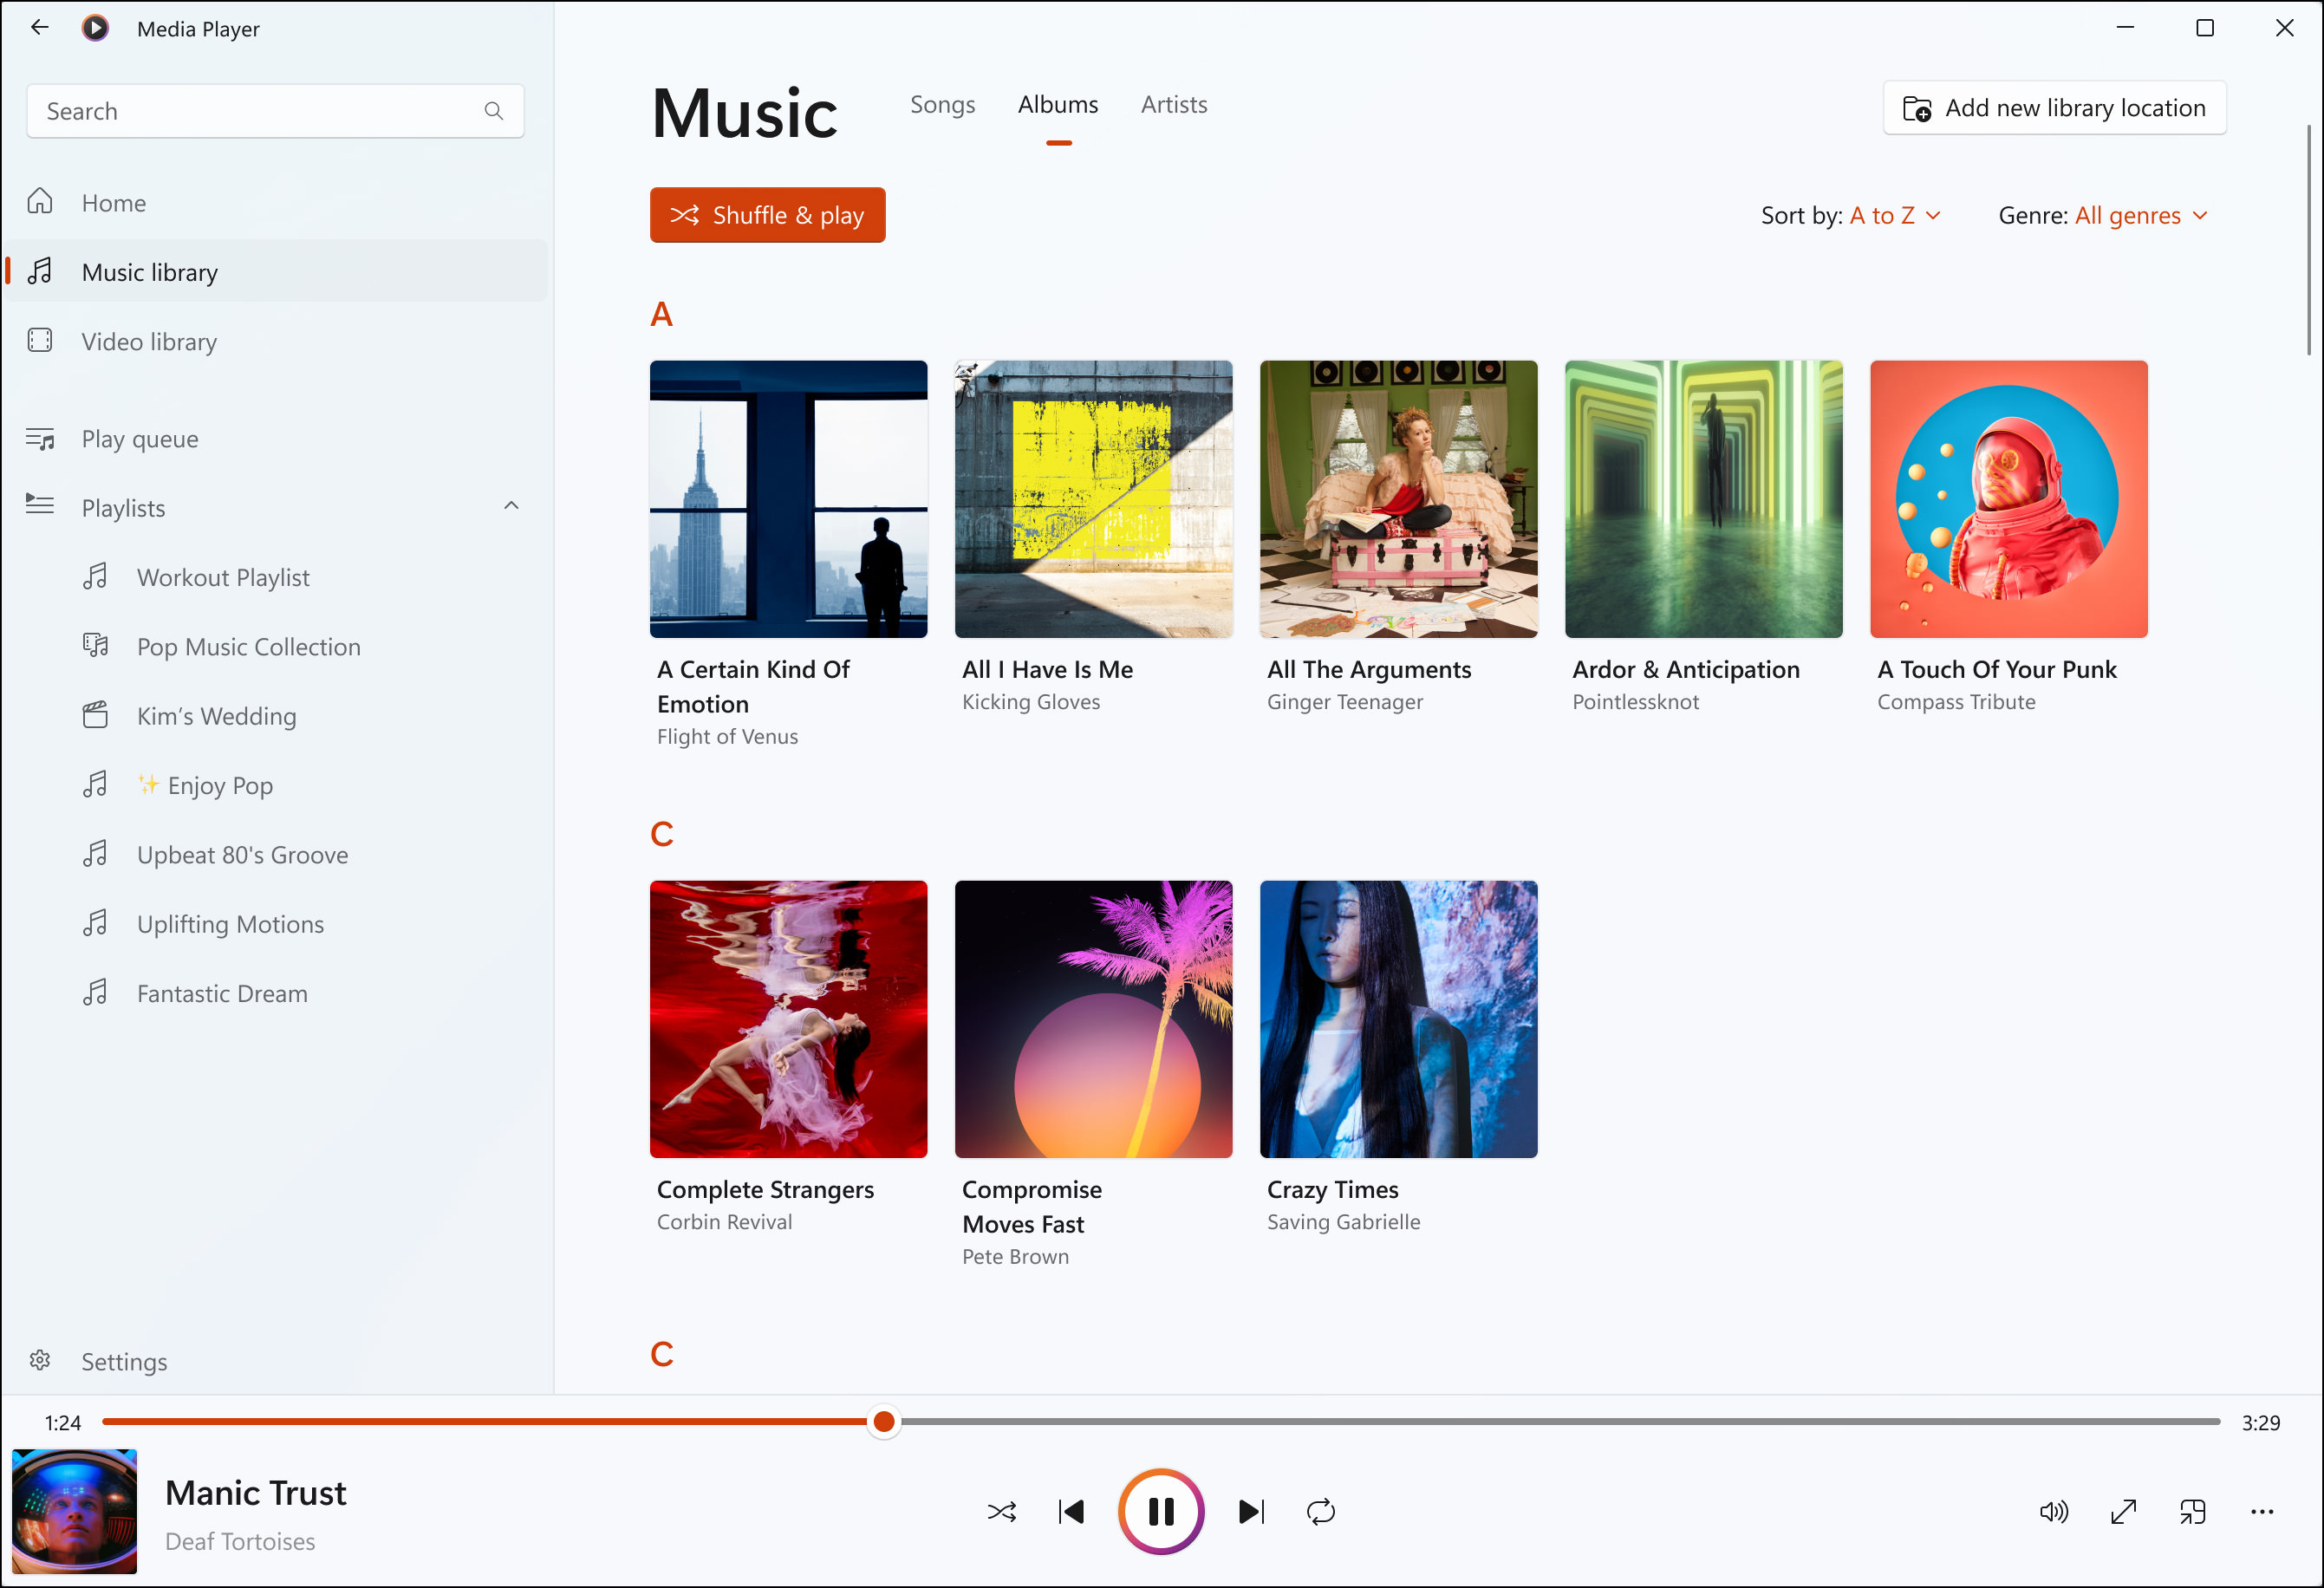The width and height of the screenshot is (2324, 1588).
Task: Pause the current song
Action: pos(1161,1512)
